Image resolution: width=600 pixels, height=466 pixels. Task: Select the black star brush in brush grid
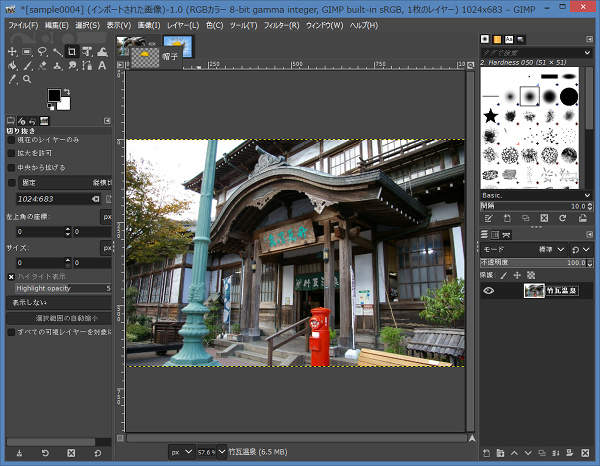click(x=491, y=118)
